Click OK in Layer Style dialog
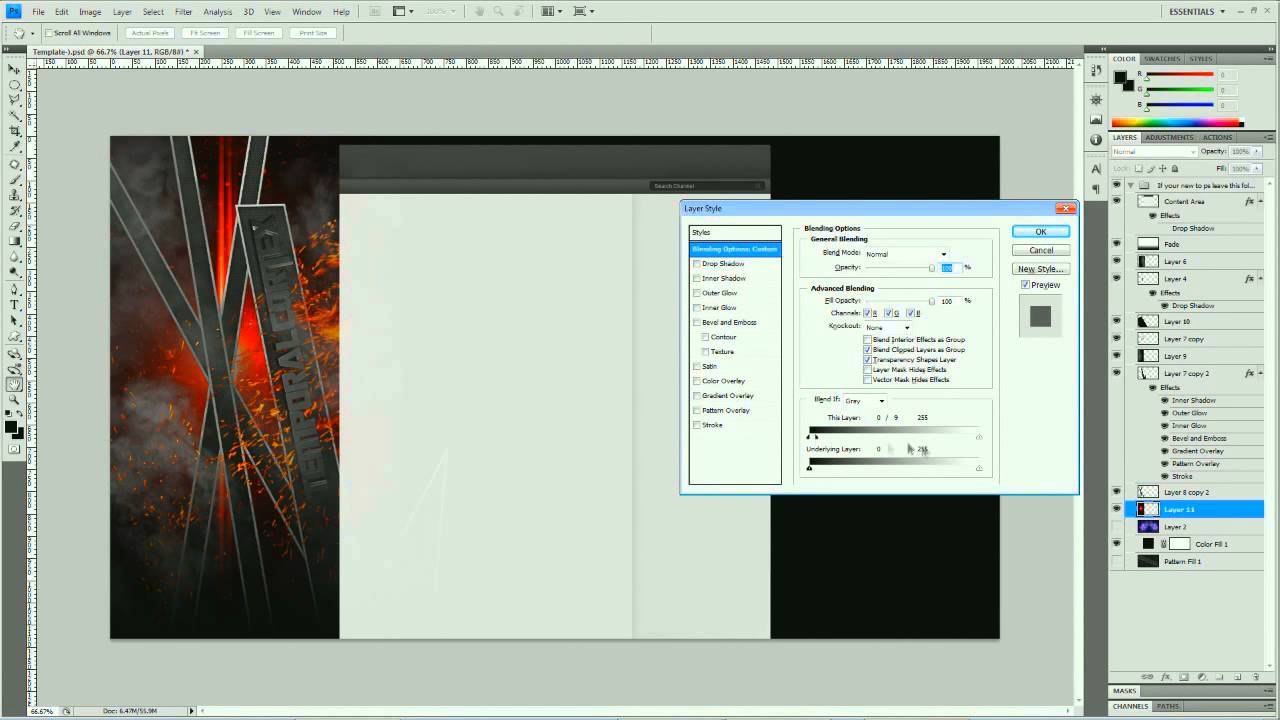Screen dimensions: 1280x720 (x=1041, y=231)
